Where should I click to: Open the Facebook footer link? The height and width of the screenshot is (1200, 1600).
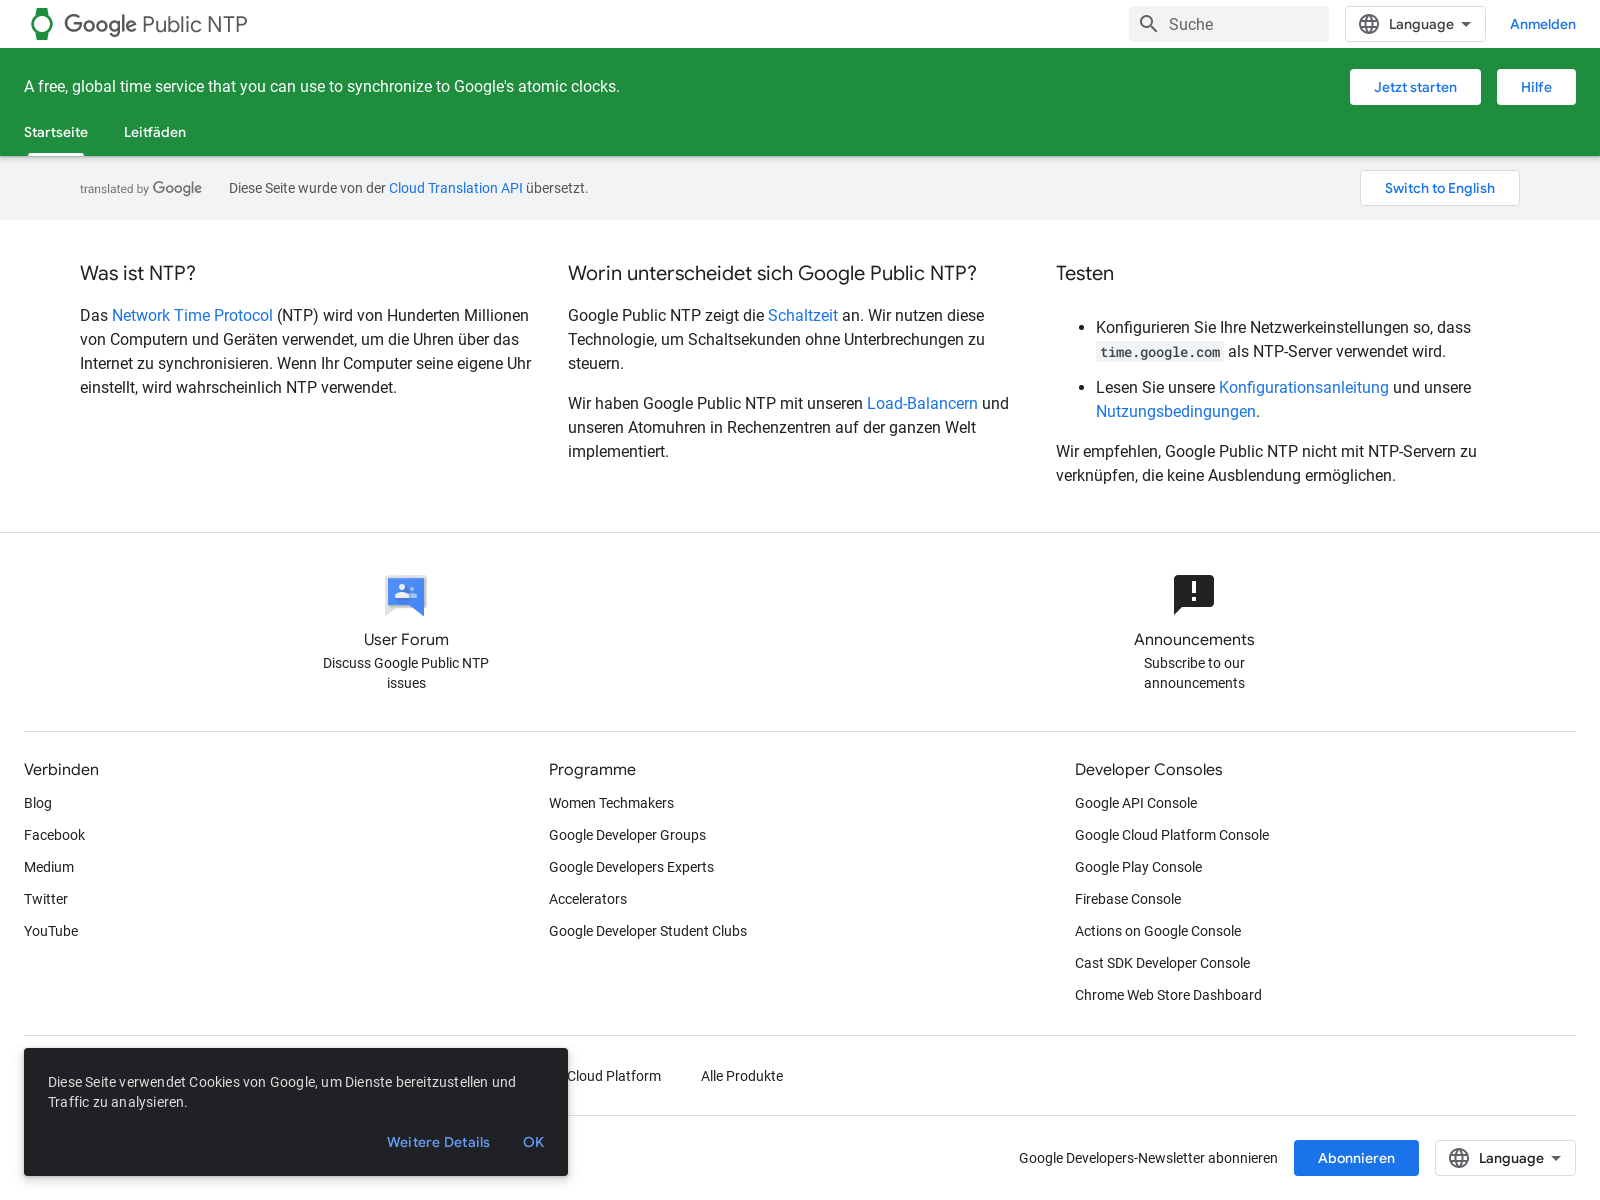tap(55, 835)
